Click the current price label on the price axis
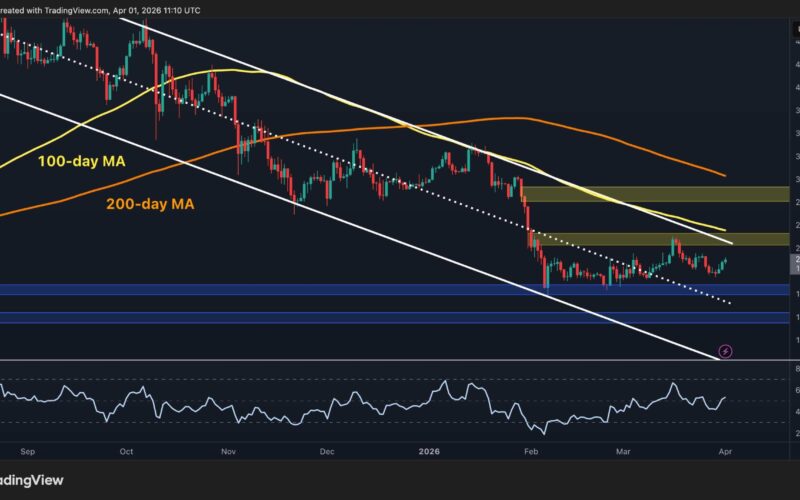 point(794,264)
